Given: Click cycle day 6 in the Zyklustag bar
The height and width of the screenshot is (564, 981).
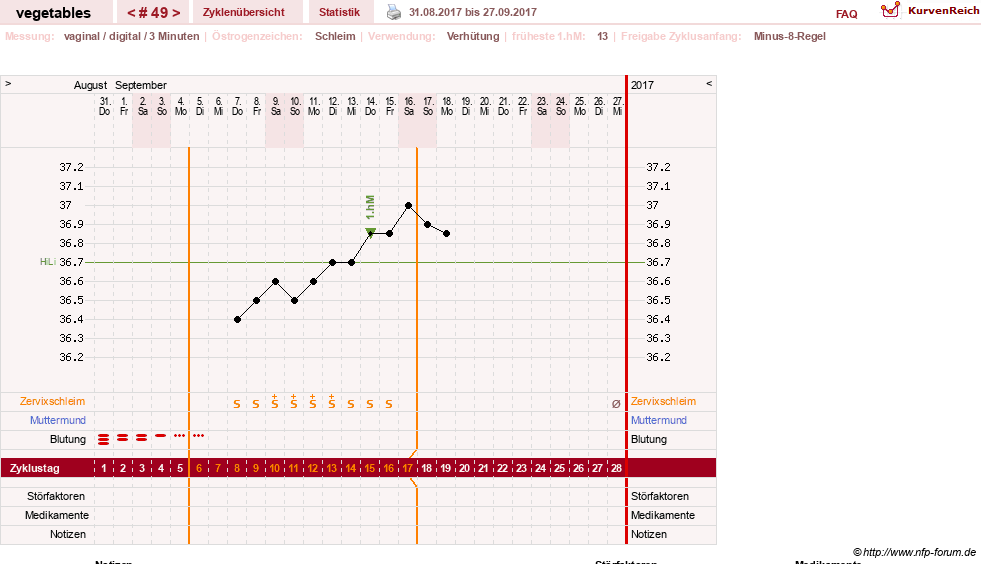Looking at the screenshot, I should pos(199,468).
